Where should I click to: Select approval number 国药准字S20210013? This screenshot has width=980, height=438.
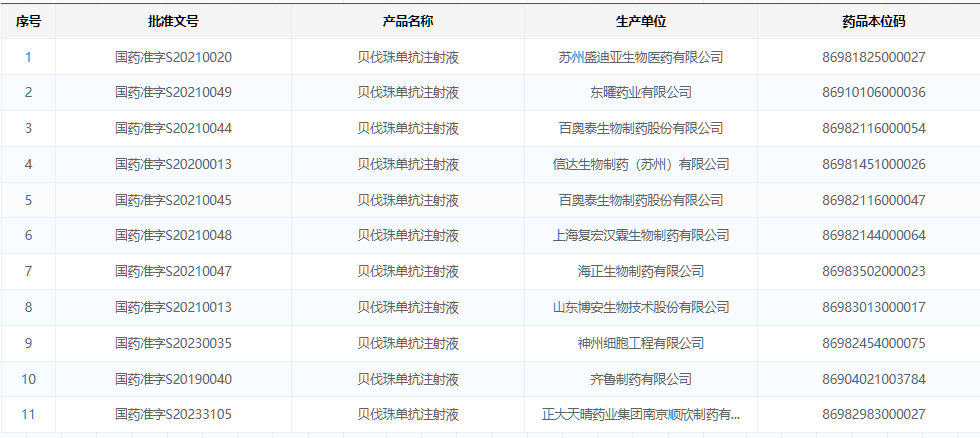pos(173,307)
